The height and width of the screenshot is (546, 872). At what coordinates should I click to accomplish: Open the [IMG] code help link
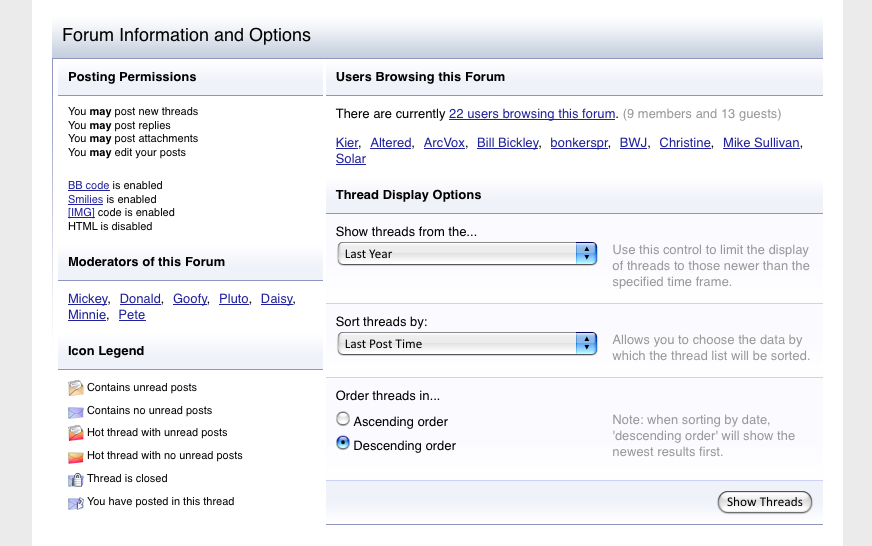(81, 212)
